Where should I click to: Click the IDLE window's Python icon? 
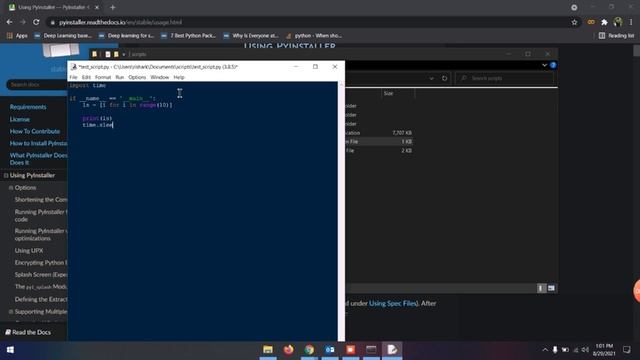coord(74,67)
